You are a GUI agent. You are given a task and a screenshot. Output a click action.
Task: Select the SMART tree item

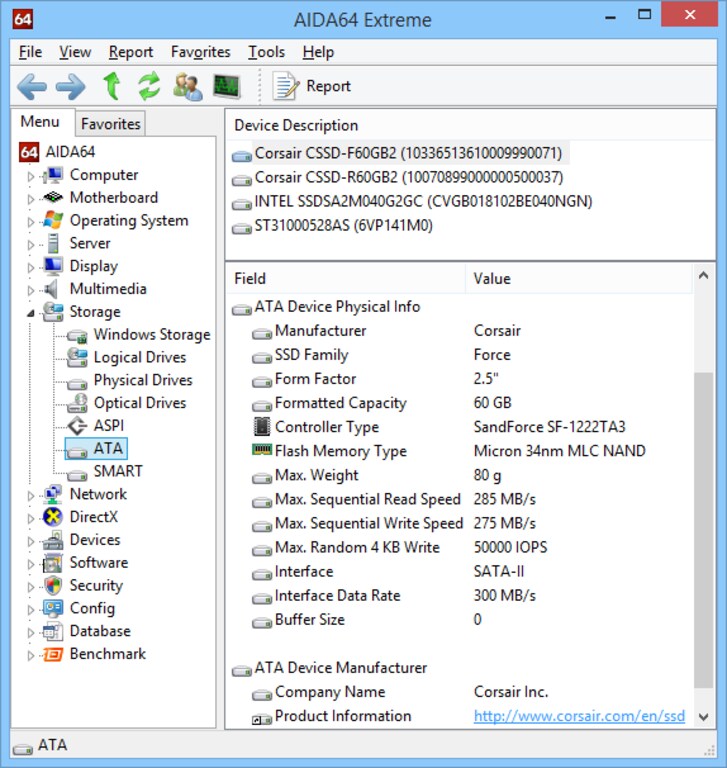coord(117,471)
